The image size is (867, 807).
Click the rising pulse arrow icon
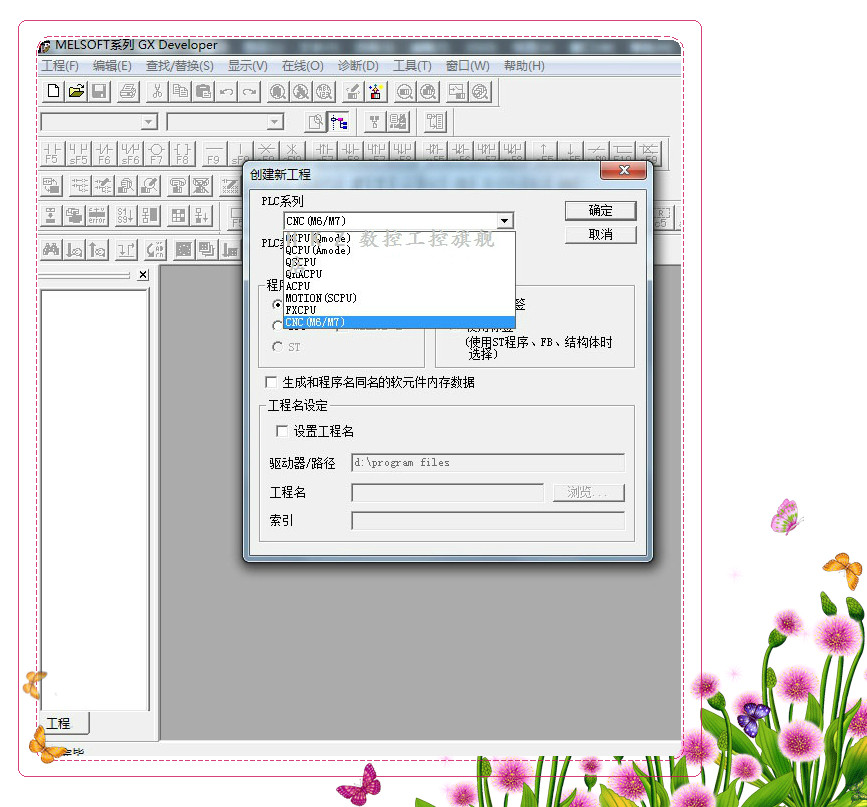click(544, 152)
